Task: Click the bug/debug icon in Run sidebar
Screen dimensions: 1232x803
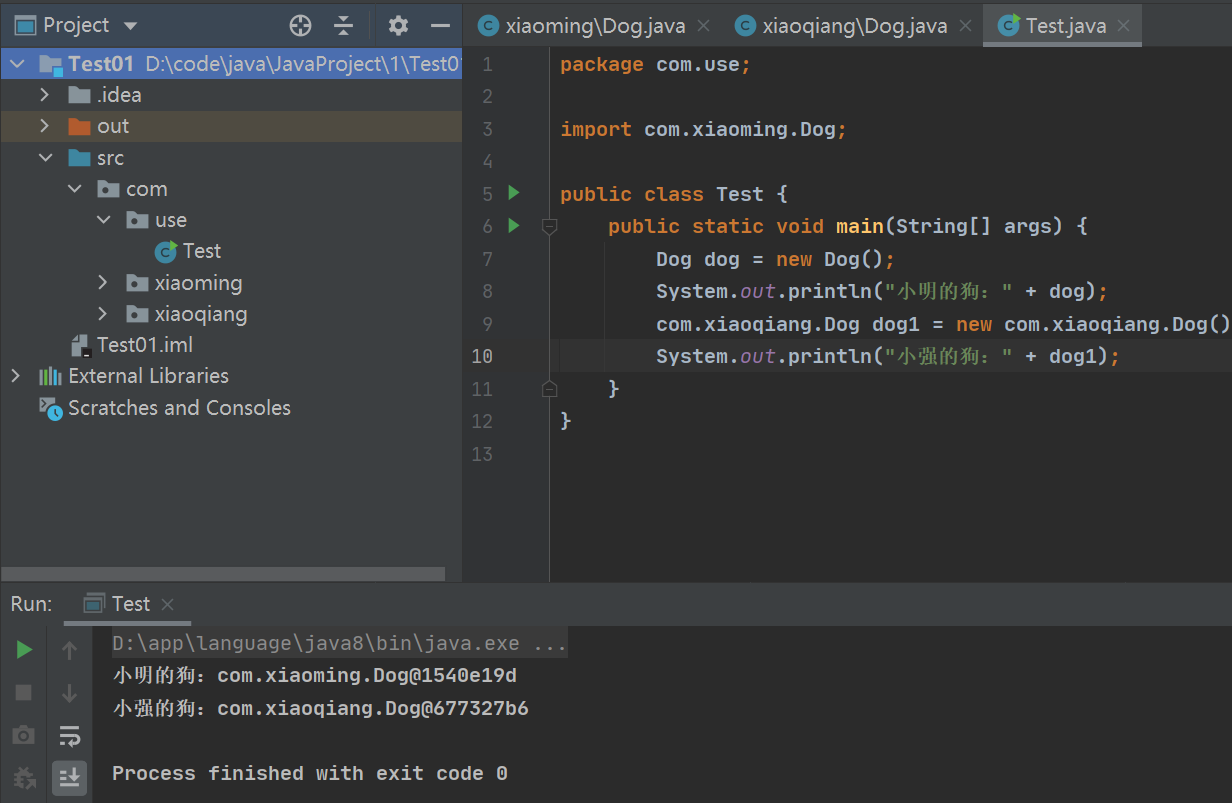Action: point(24,777)
